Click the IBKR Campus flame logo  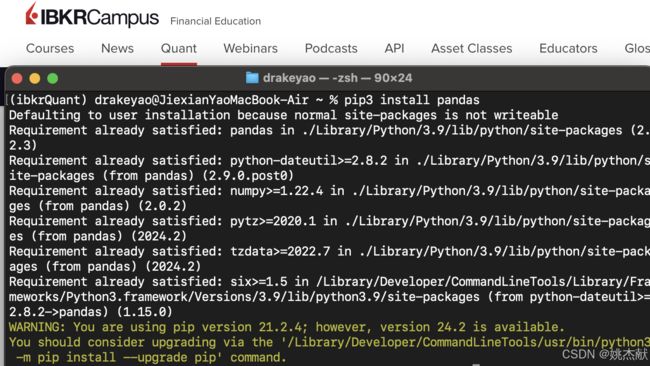pos(32,14)
